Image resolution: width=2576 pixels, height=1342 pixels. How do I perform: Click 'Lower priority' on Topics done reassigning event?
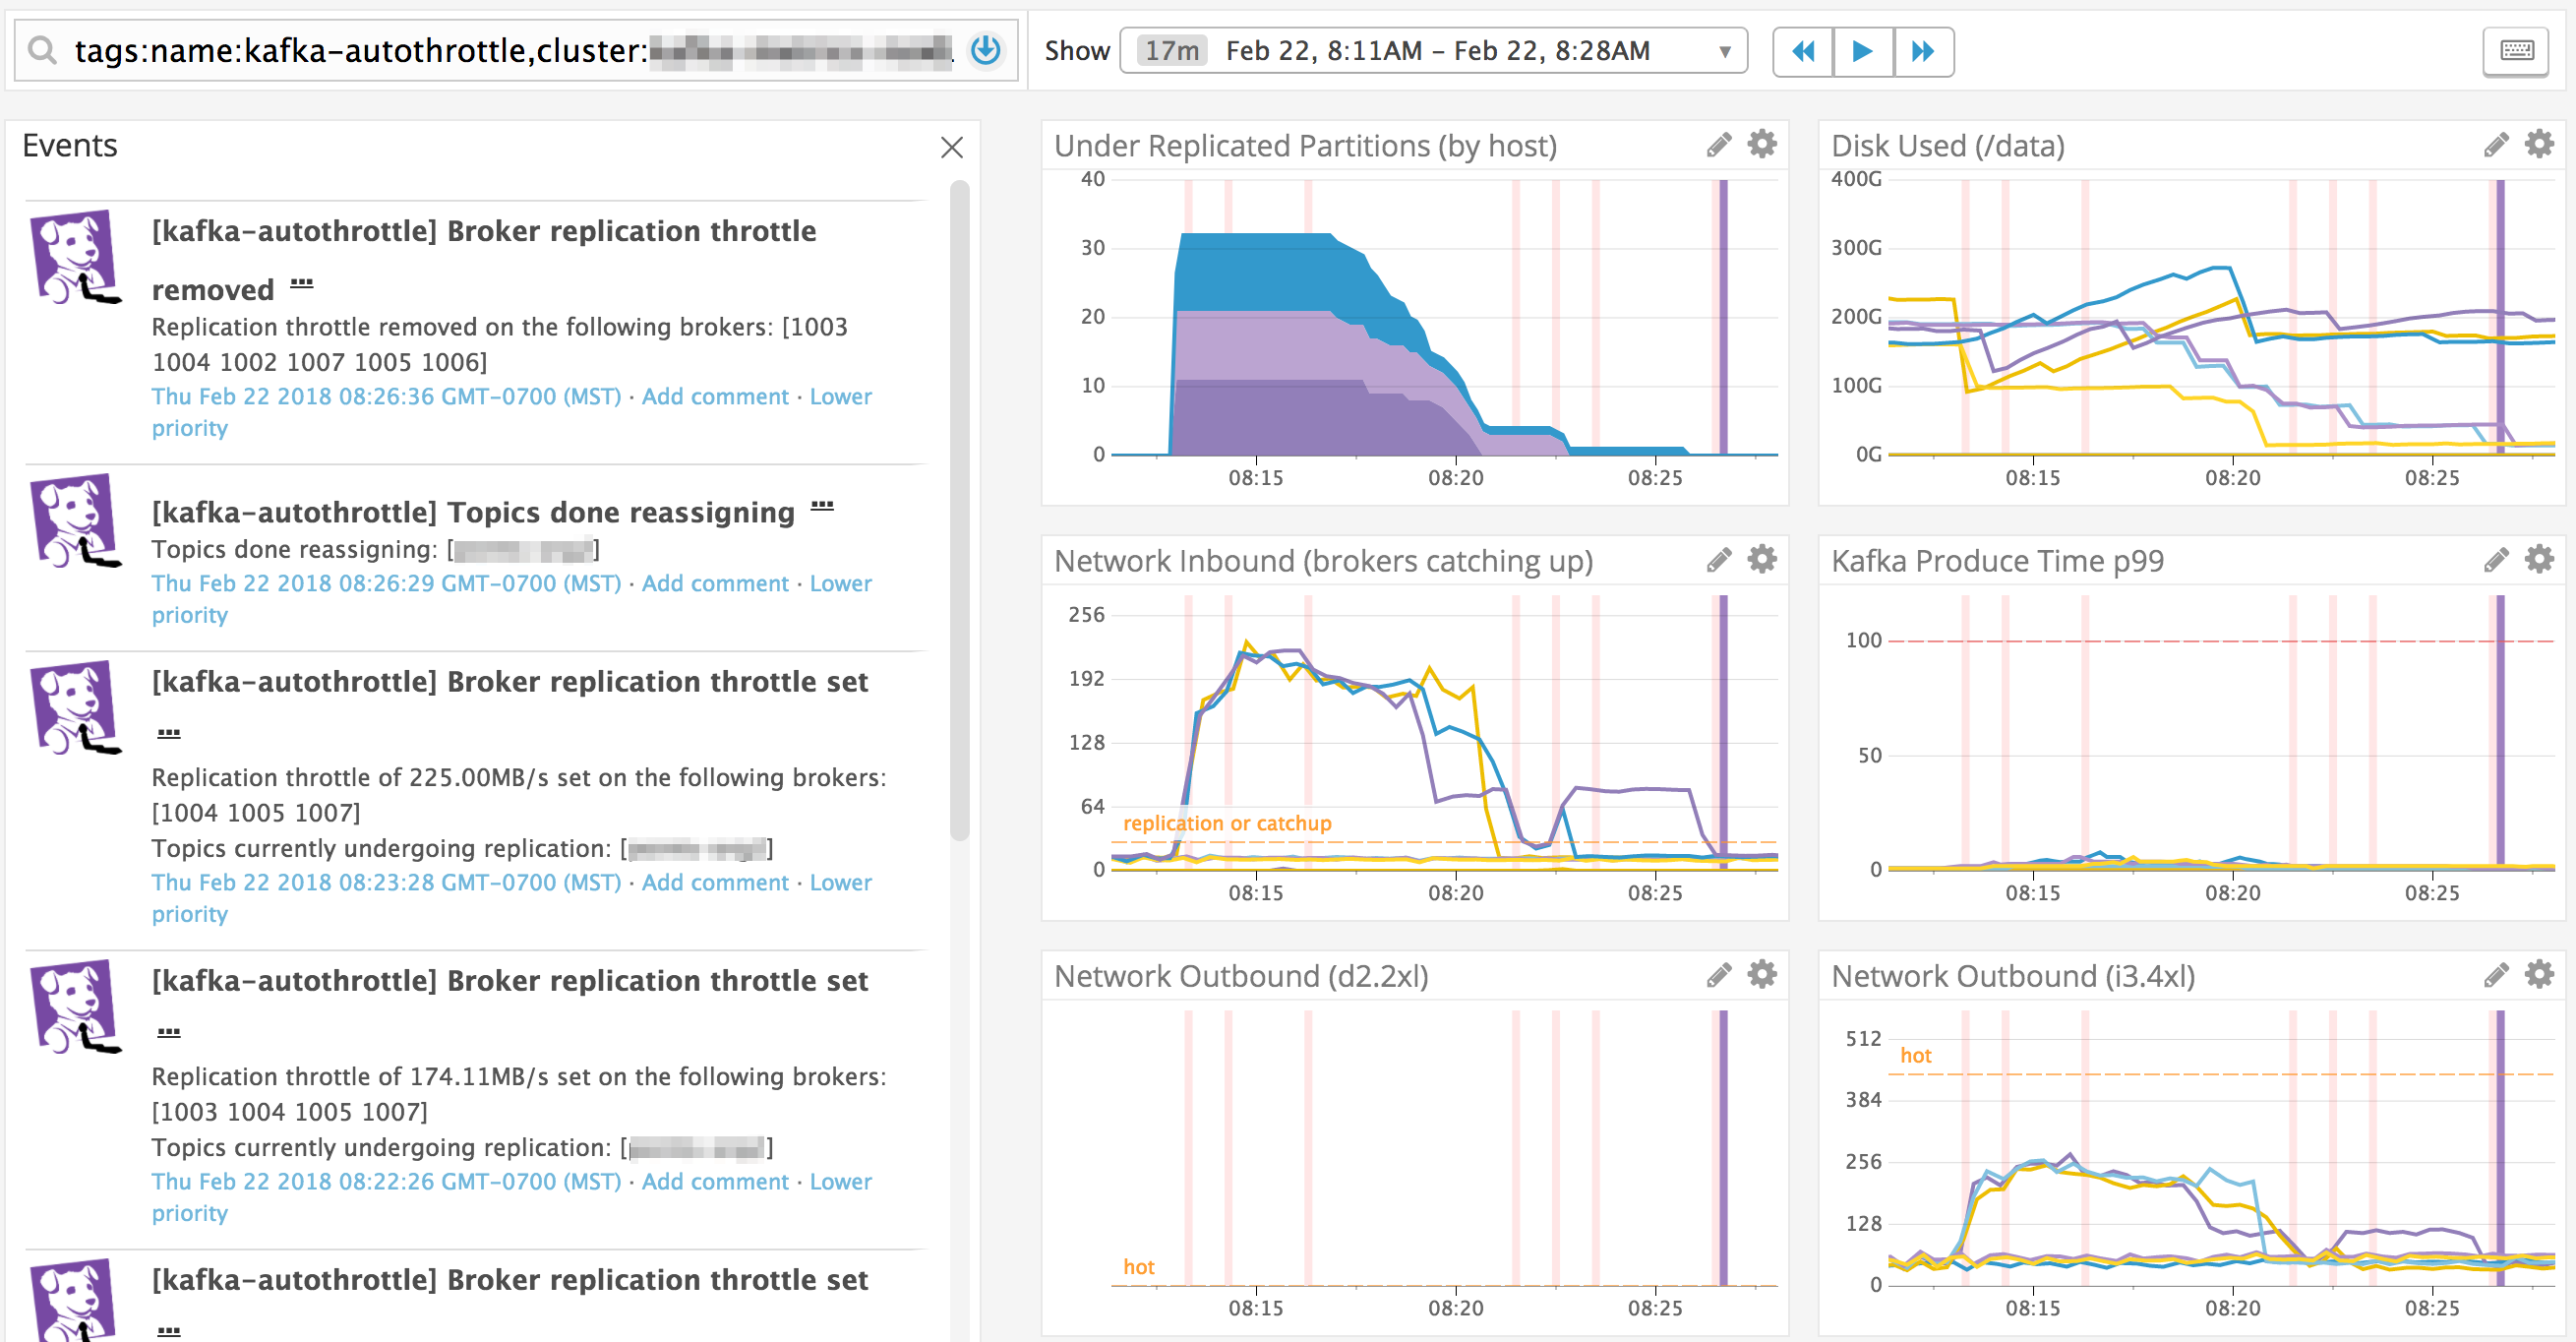coord(839,584)
